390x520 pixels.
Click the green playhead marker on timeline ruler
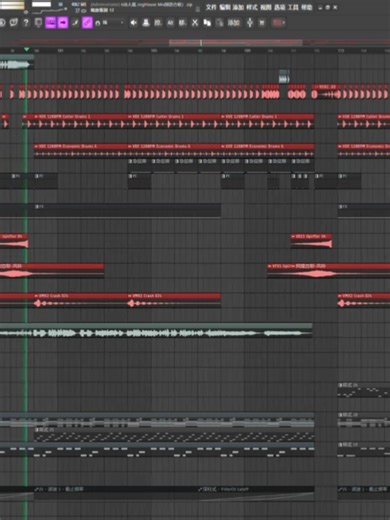26,50
